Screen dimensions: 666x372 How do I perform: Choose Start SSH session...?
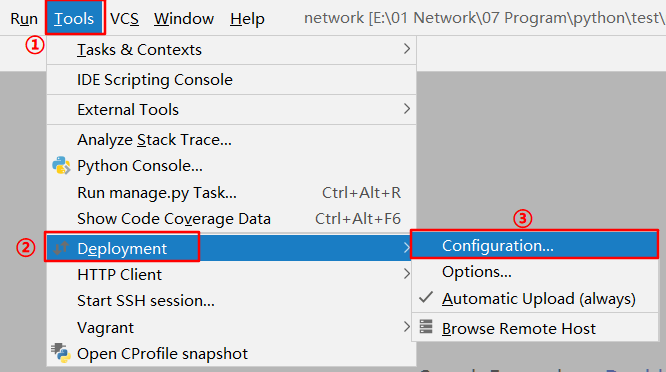(x=231, y=301)
